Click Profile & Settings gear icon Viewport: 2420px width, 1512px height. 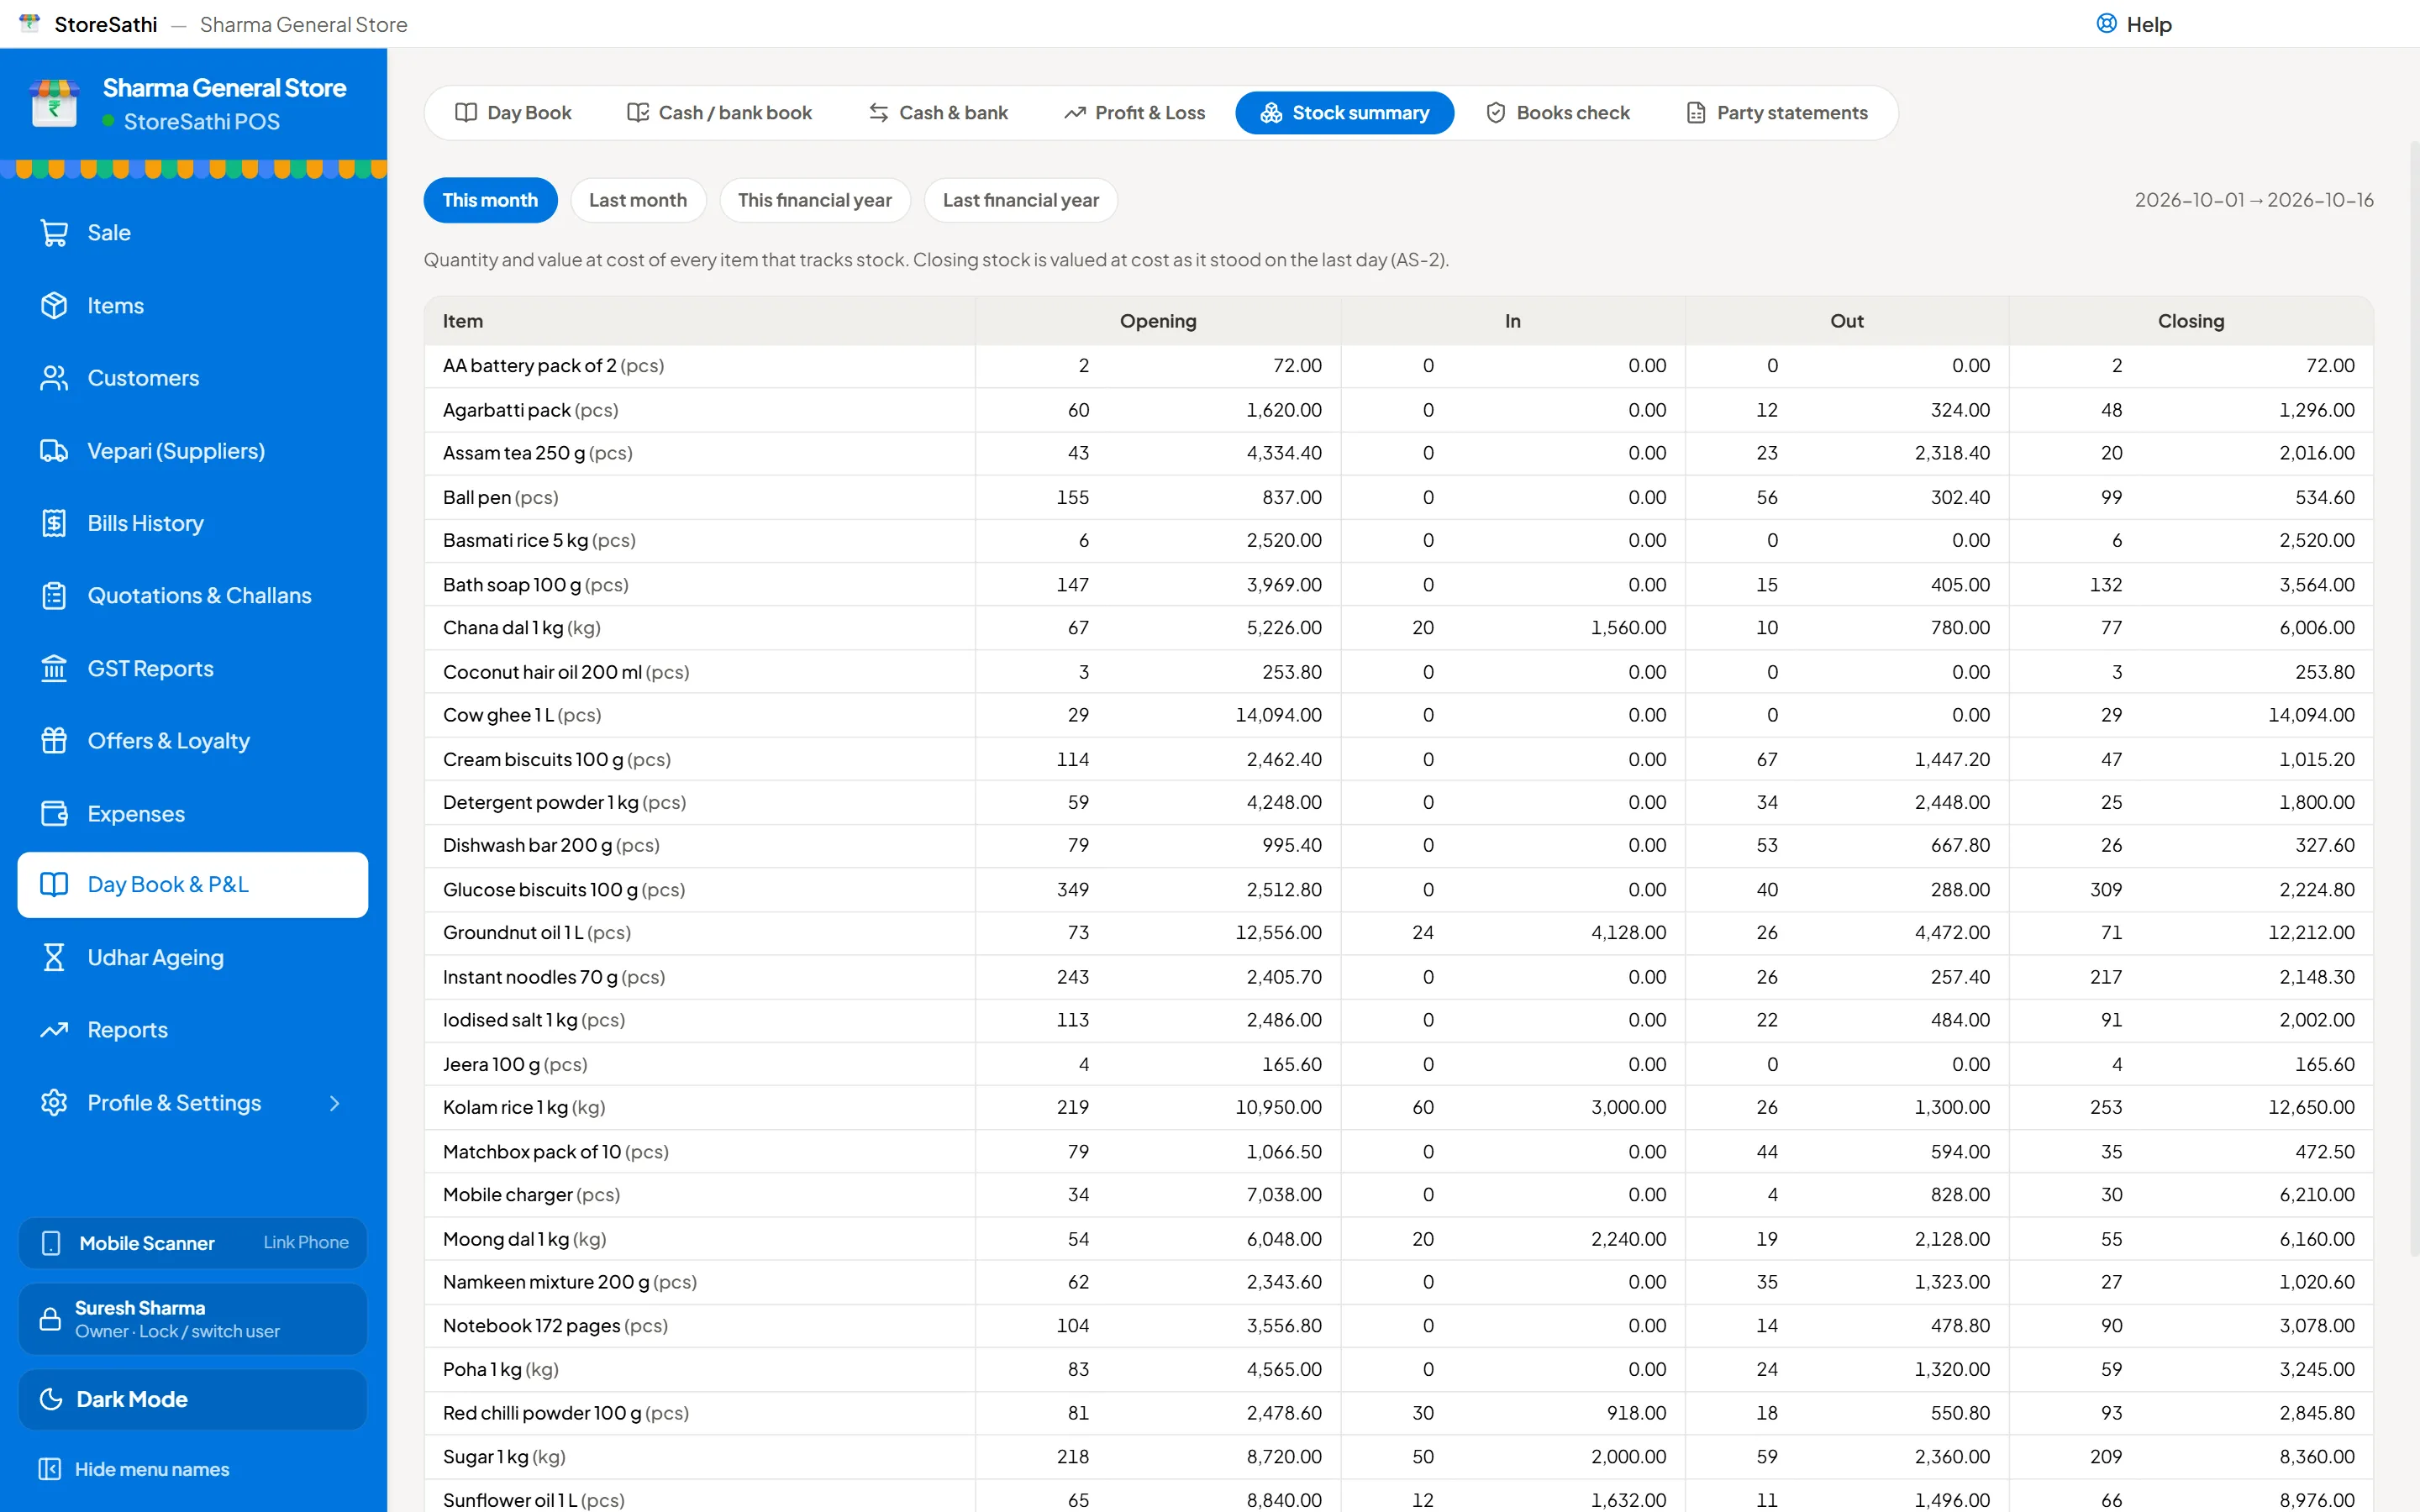click(x=54, y=1103)
